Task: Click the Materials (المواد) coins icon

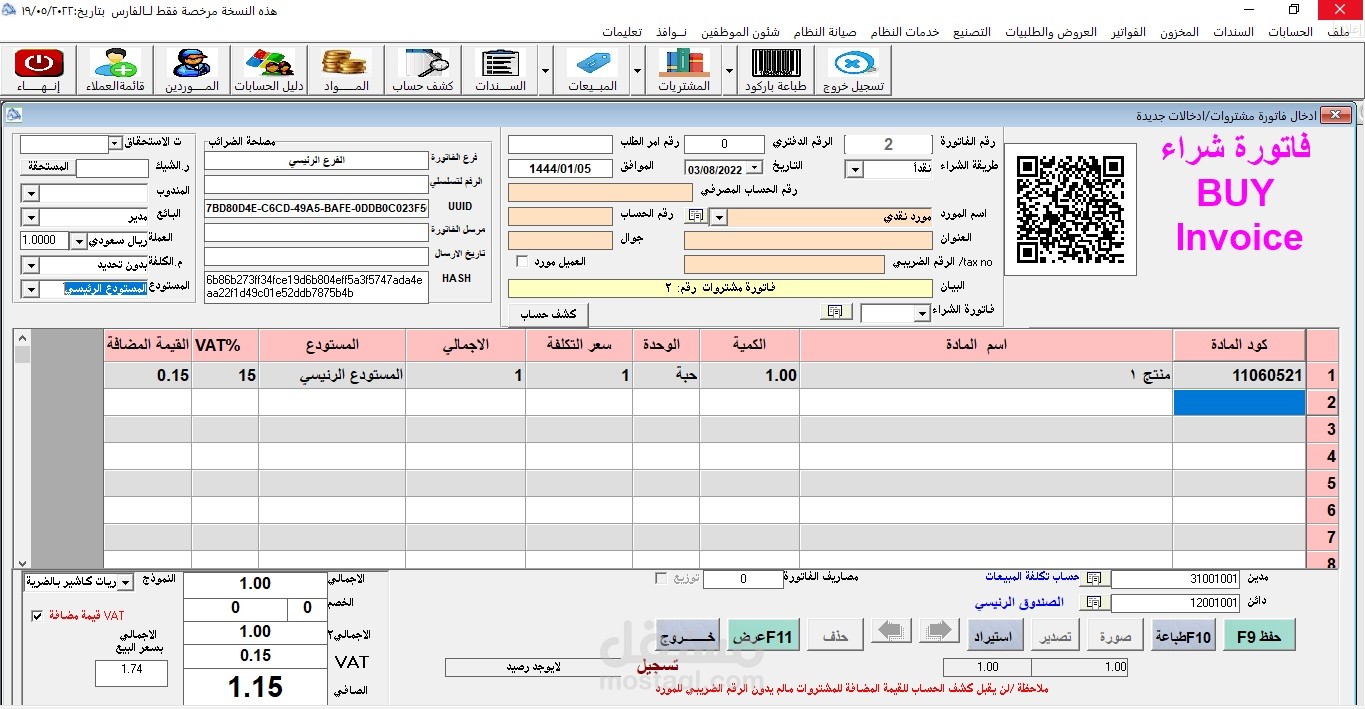Action: 345,69
